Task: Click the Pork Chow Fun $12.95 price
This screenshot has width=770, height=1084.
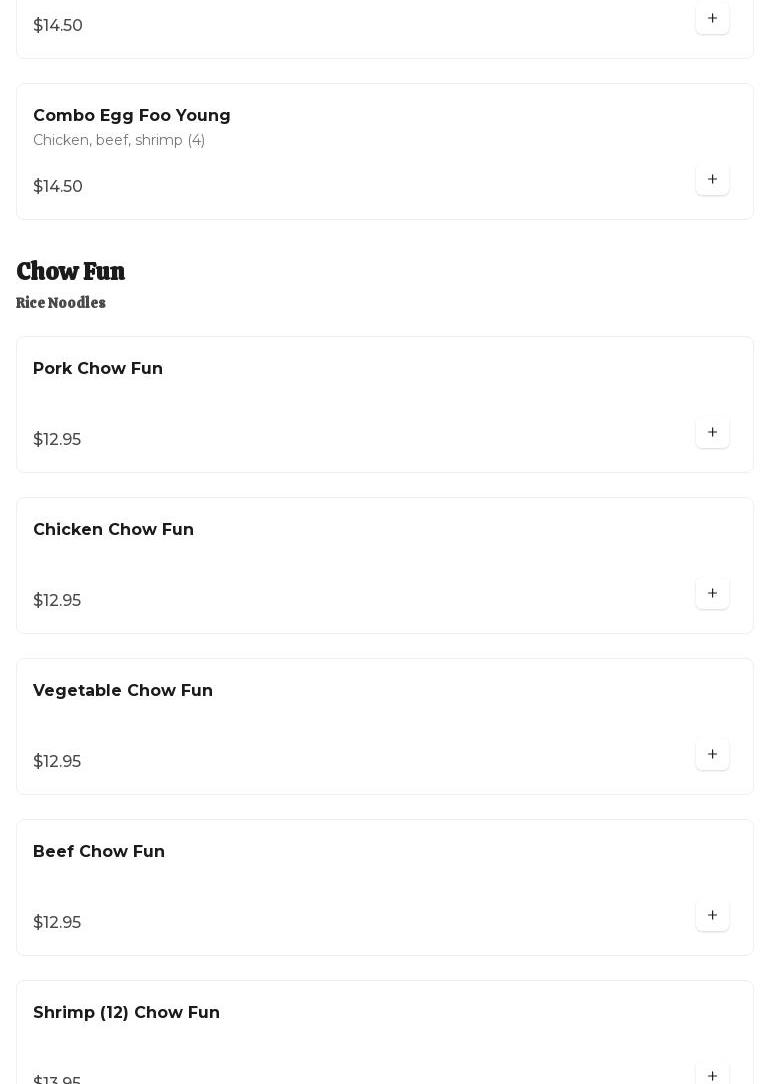Action: [57, 440]
